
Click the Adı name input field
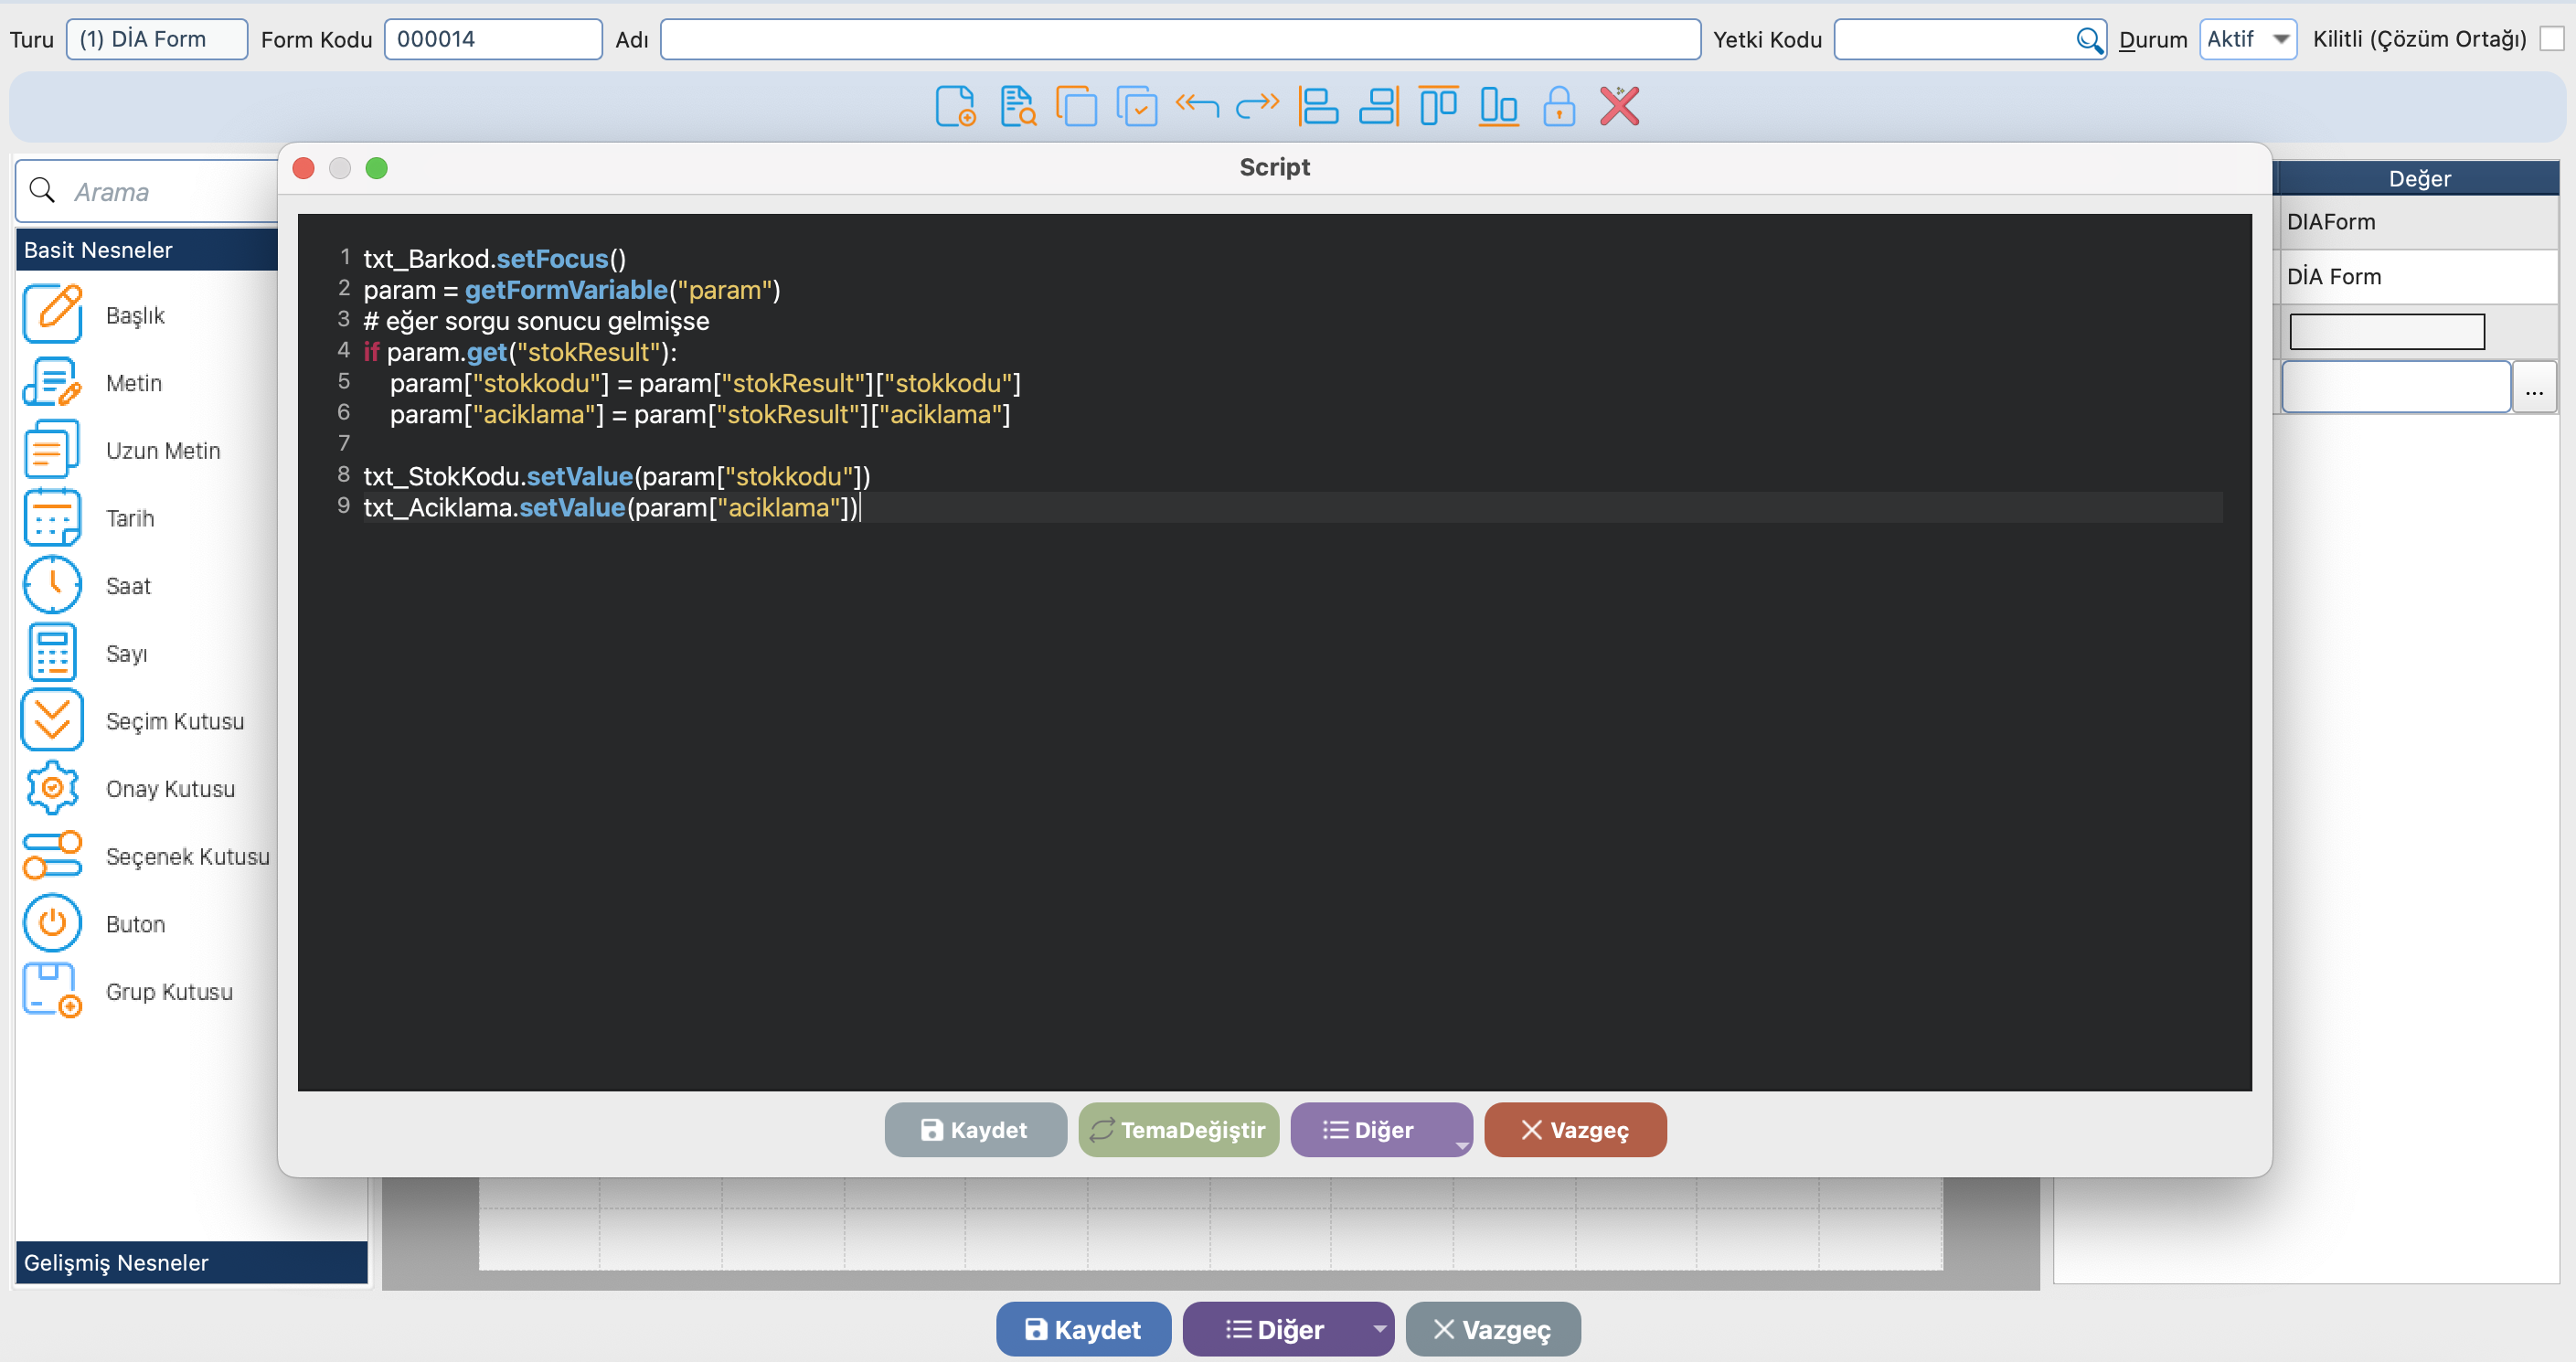point(1179,39)
